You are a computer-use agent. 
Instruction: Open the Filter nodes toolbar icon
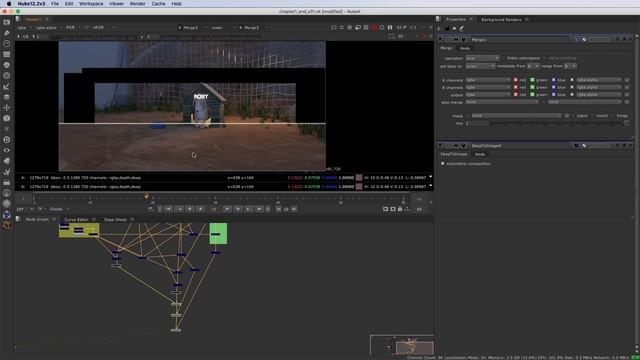pyautogui.click(x=7, y=76)
